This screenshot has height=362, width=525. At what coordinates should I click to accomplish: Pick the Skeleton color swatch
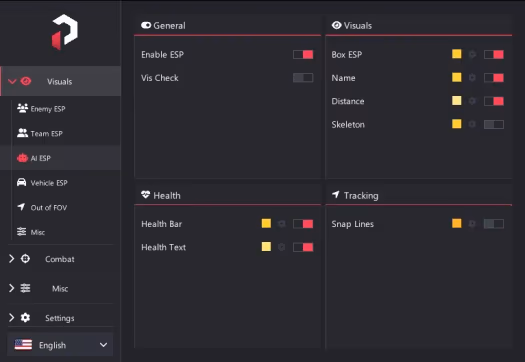click(x=457, y=124)
